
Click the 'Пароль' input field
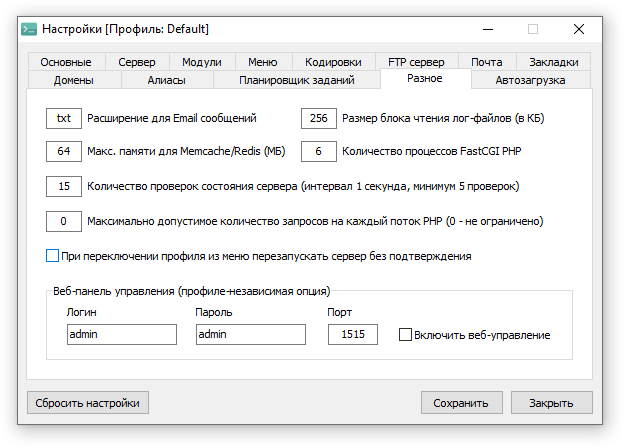[x=250, y=335]
